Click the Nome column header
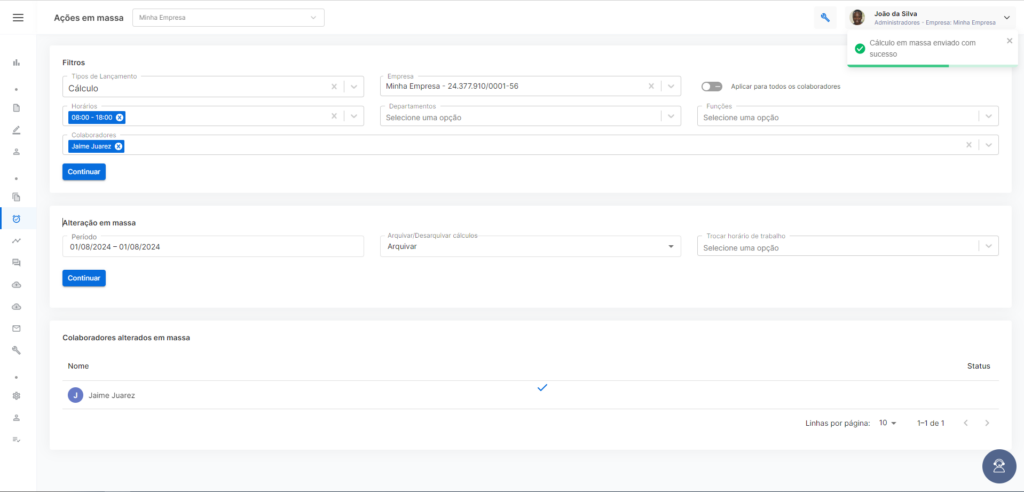1024x492 pixels. [78, 366]
